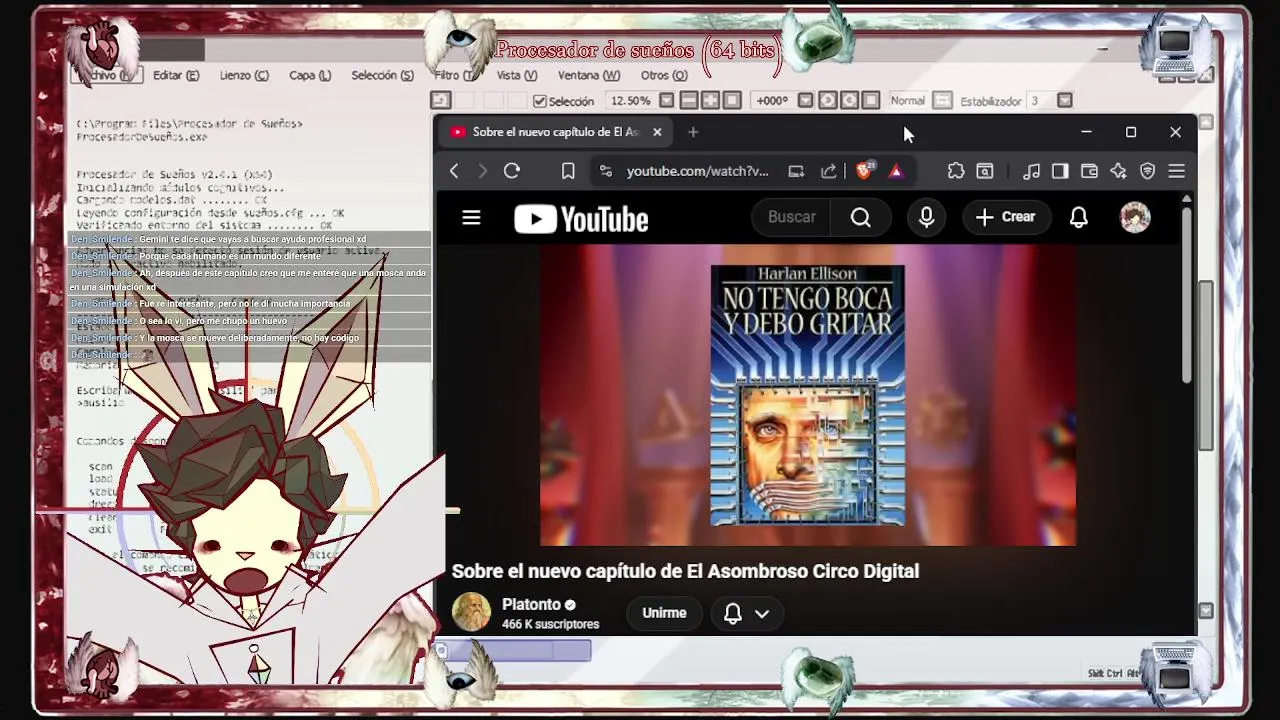Open the account avatar menu

[1135, 217]
